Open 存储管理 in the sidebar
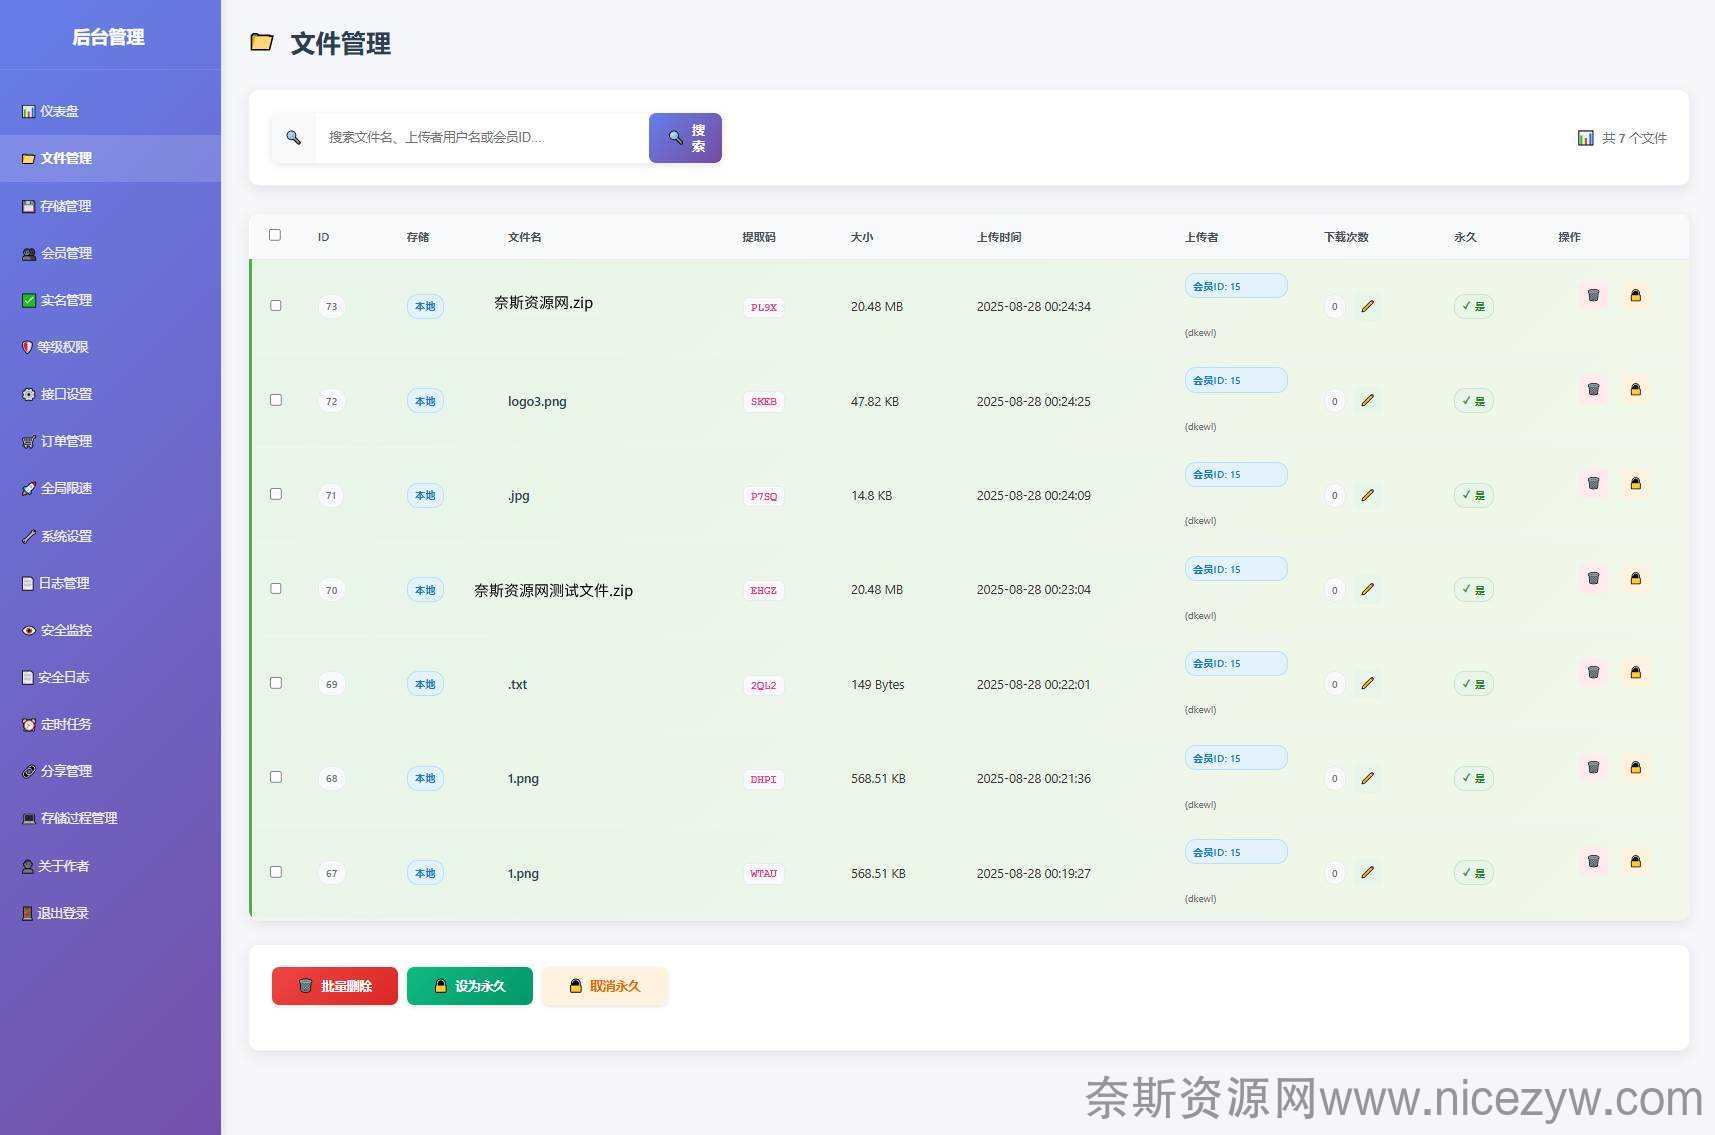 pos(66,206)
